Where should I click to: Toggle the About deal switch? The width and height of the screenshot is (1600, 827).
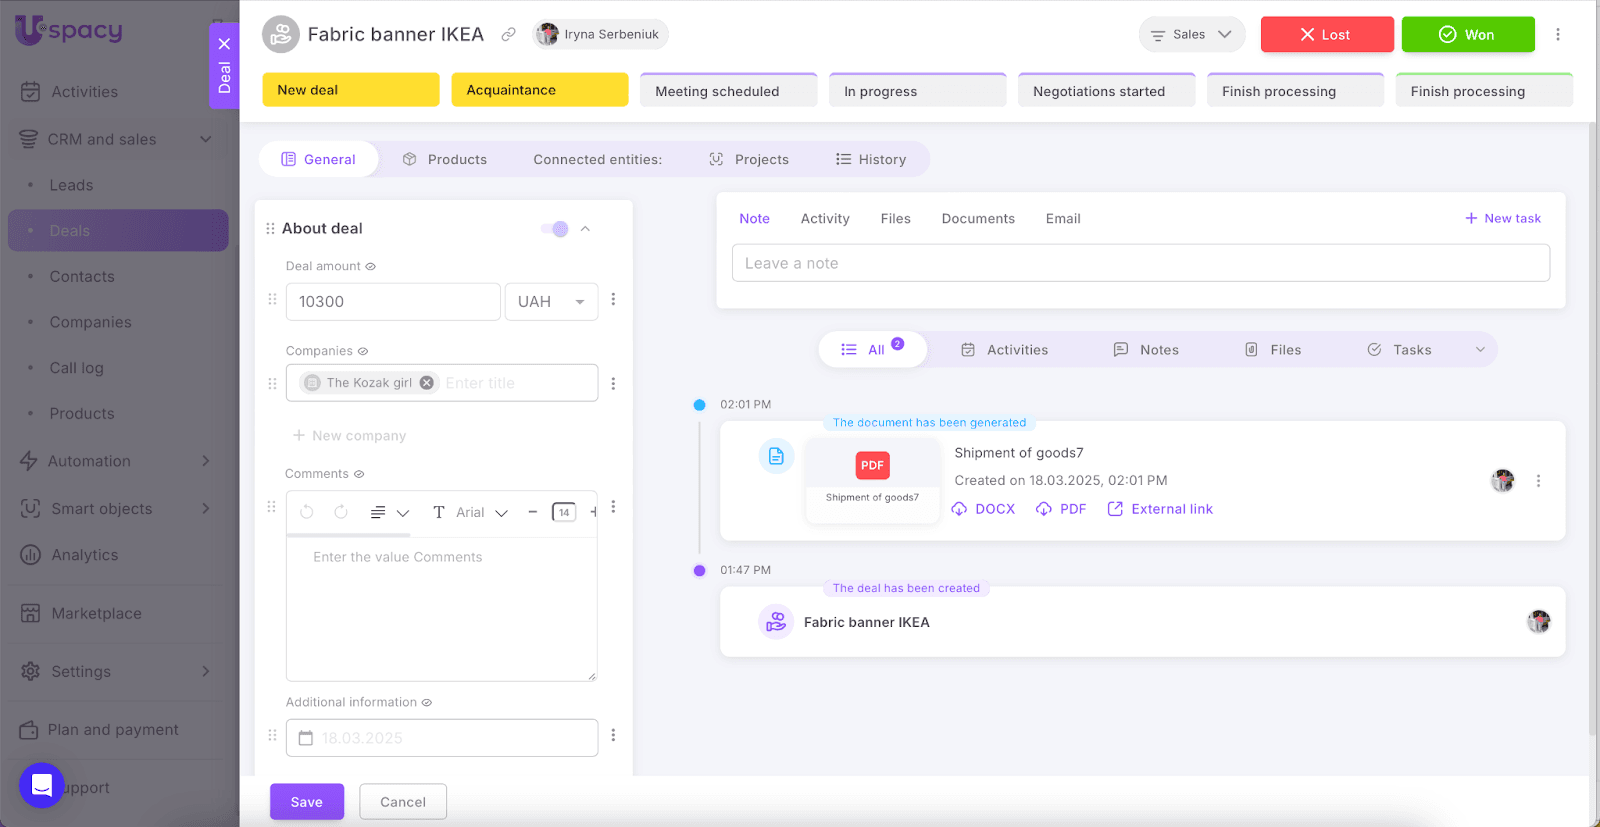tap(555, 229)
